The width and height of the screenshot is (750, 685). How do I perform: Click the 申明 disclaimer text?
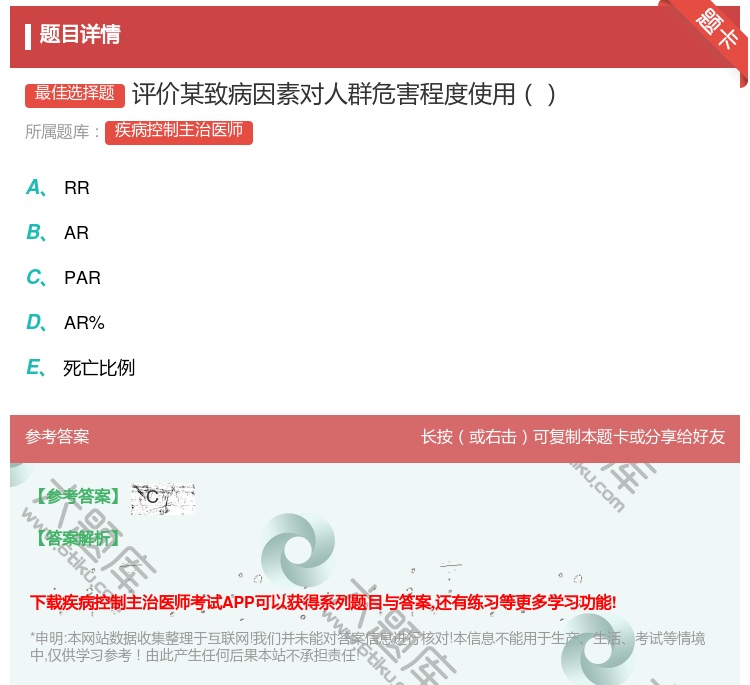pyautogui.click(x=367, y=646)
